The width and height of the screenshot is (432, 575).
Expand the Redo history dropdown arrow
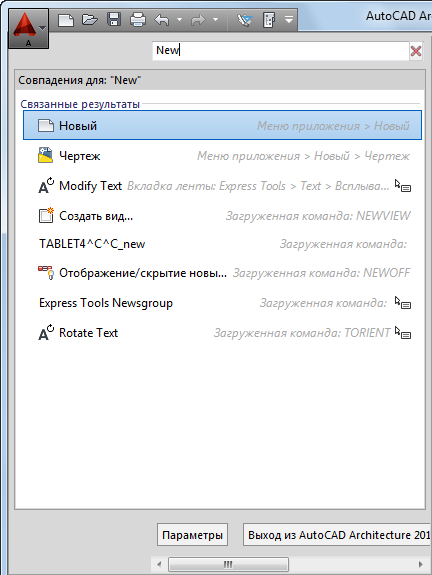[x=215, y=19]
